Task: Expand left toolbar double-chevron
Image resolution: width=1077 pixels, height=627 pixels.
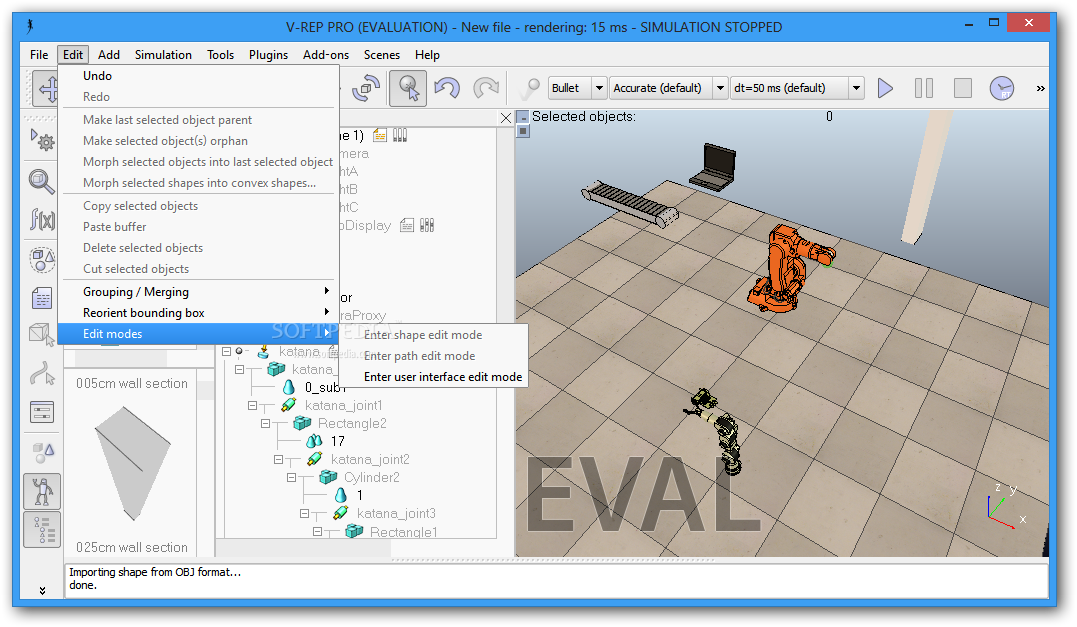Action: tap(42, 591)
